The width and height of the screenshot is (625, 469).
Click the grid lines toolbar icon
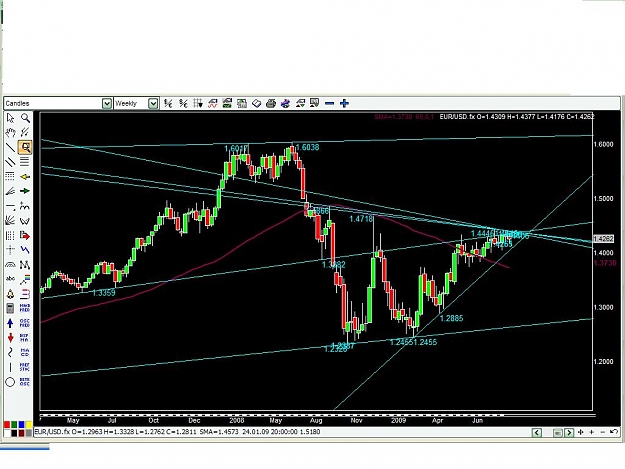(x=198, y=104)
